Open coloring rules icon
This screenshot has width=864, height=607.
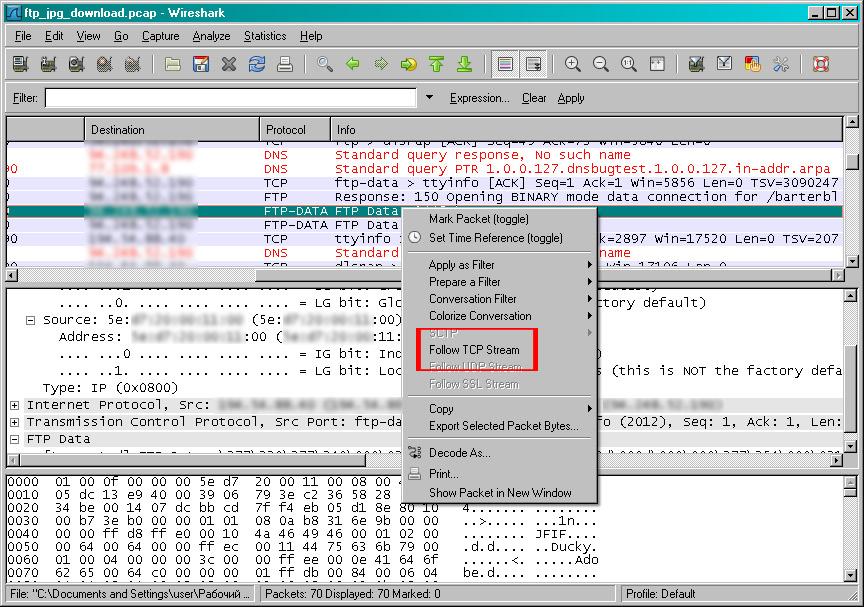click(753, 64)
